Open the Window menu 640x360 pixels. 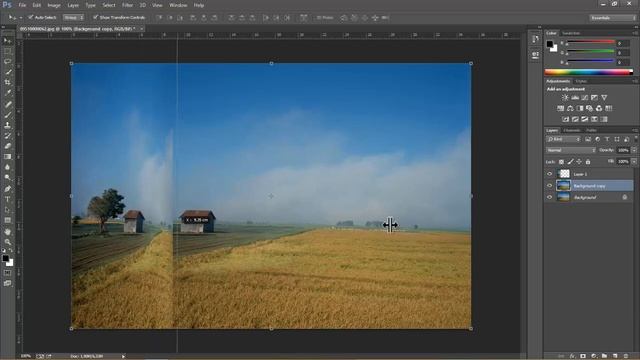click(x=178, y=5)
